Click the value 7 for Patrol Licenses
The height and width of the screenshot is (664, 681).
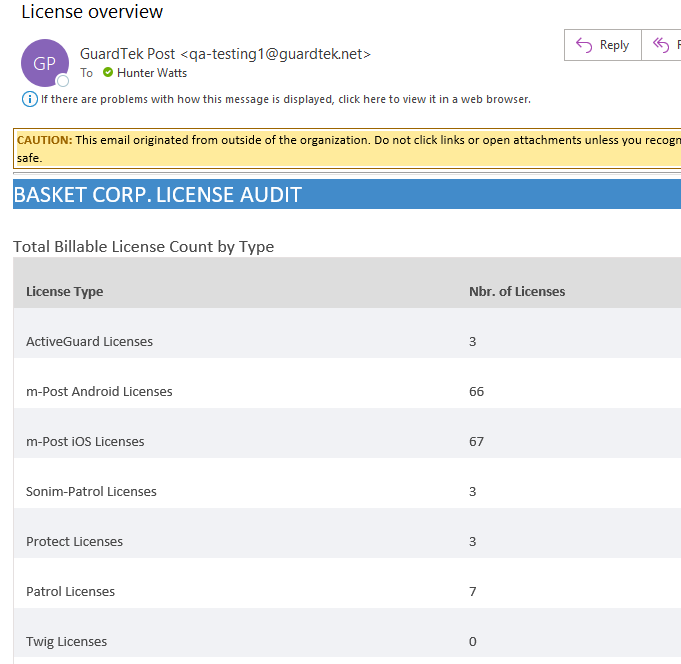tap(473, 591)
